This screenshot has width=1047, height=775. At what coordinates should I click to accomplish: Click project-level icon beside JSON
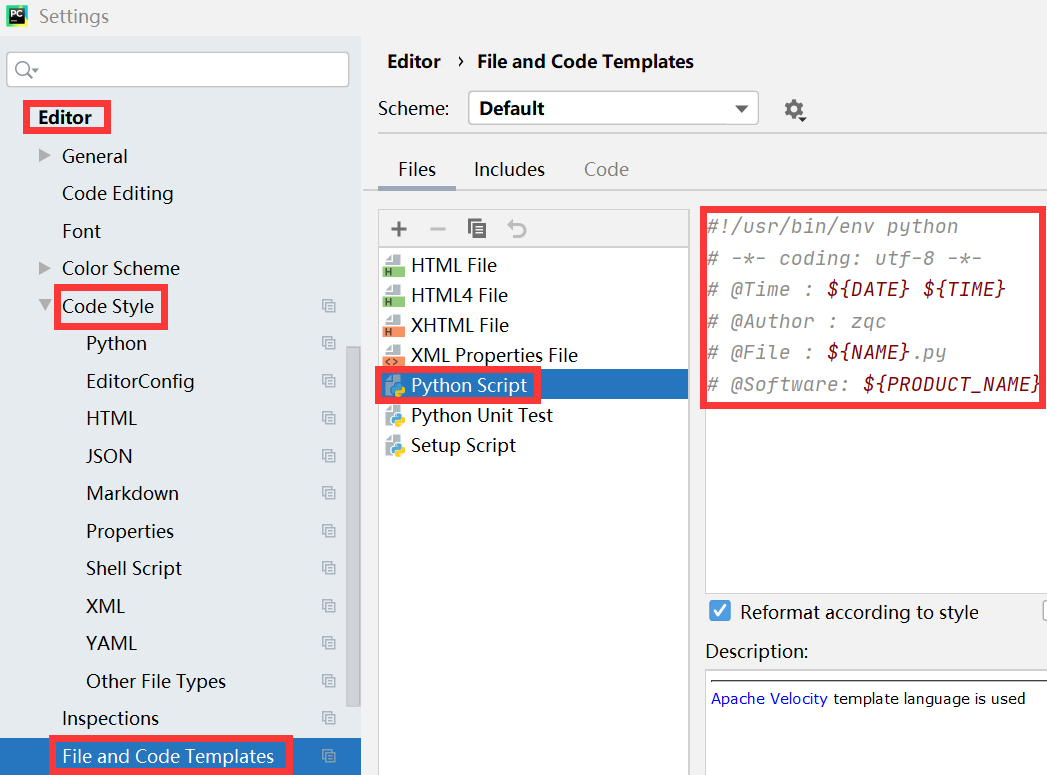tap(329, 456)
